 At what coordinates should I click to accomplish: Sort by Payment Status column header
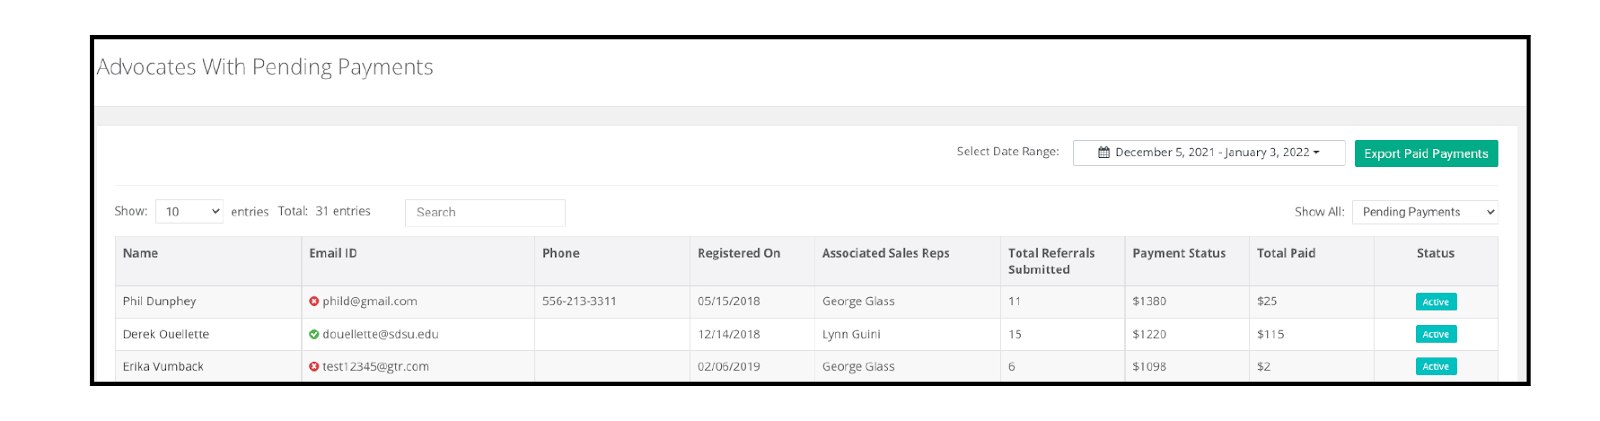(1179, 253)
